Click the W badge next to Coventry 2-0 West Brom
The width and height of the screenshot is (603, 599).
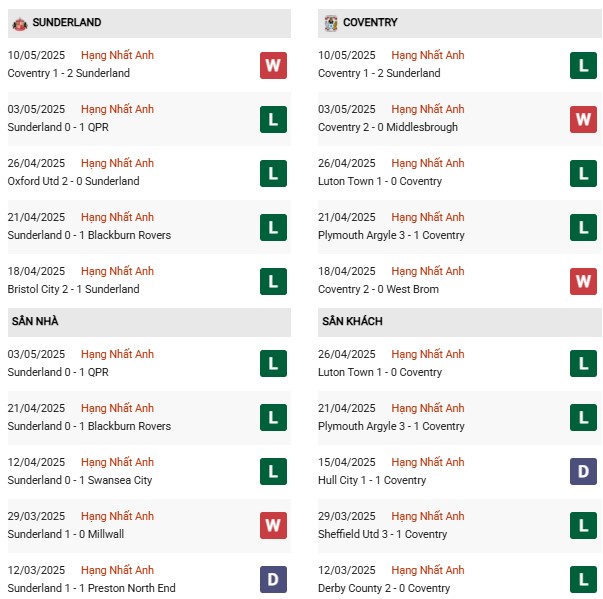click(583, 281)
